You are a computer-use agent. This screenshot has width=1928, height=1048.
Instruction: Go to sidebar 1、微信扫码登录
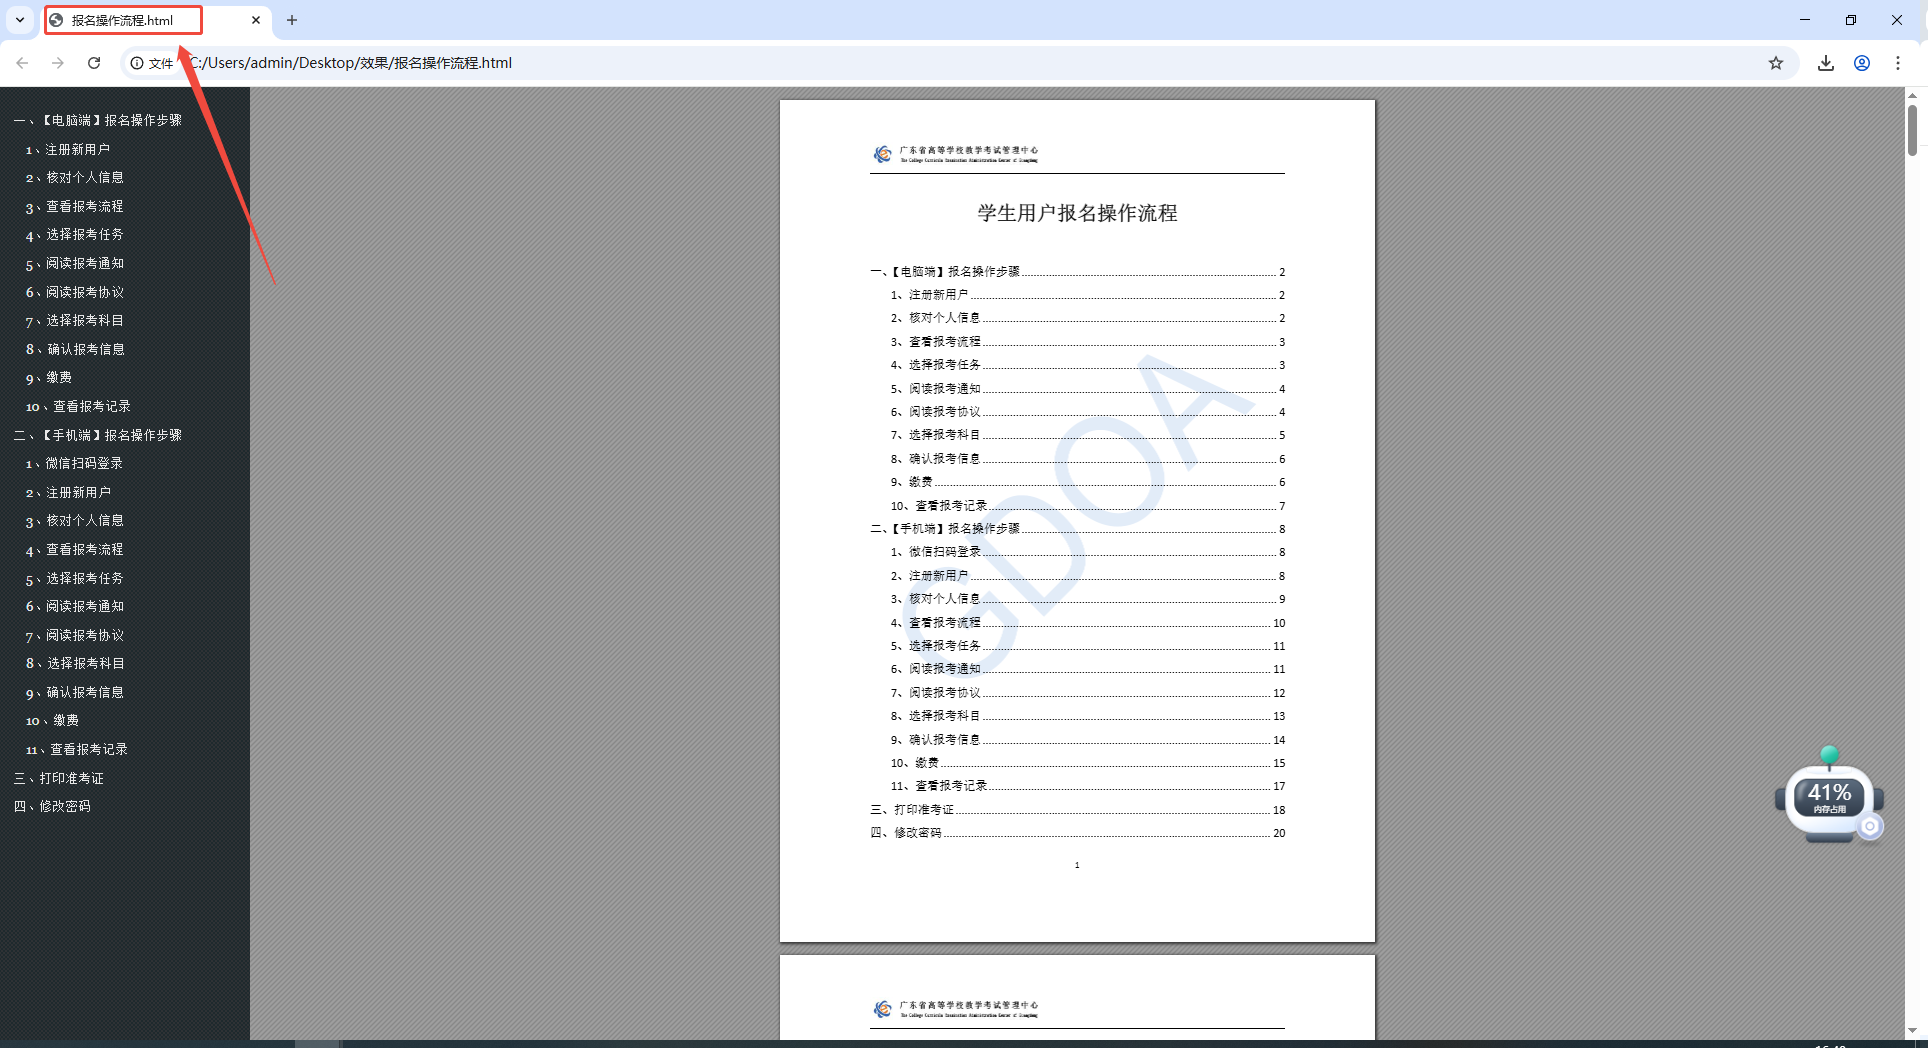tap(74, 463)
